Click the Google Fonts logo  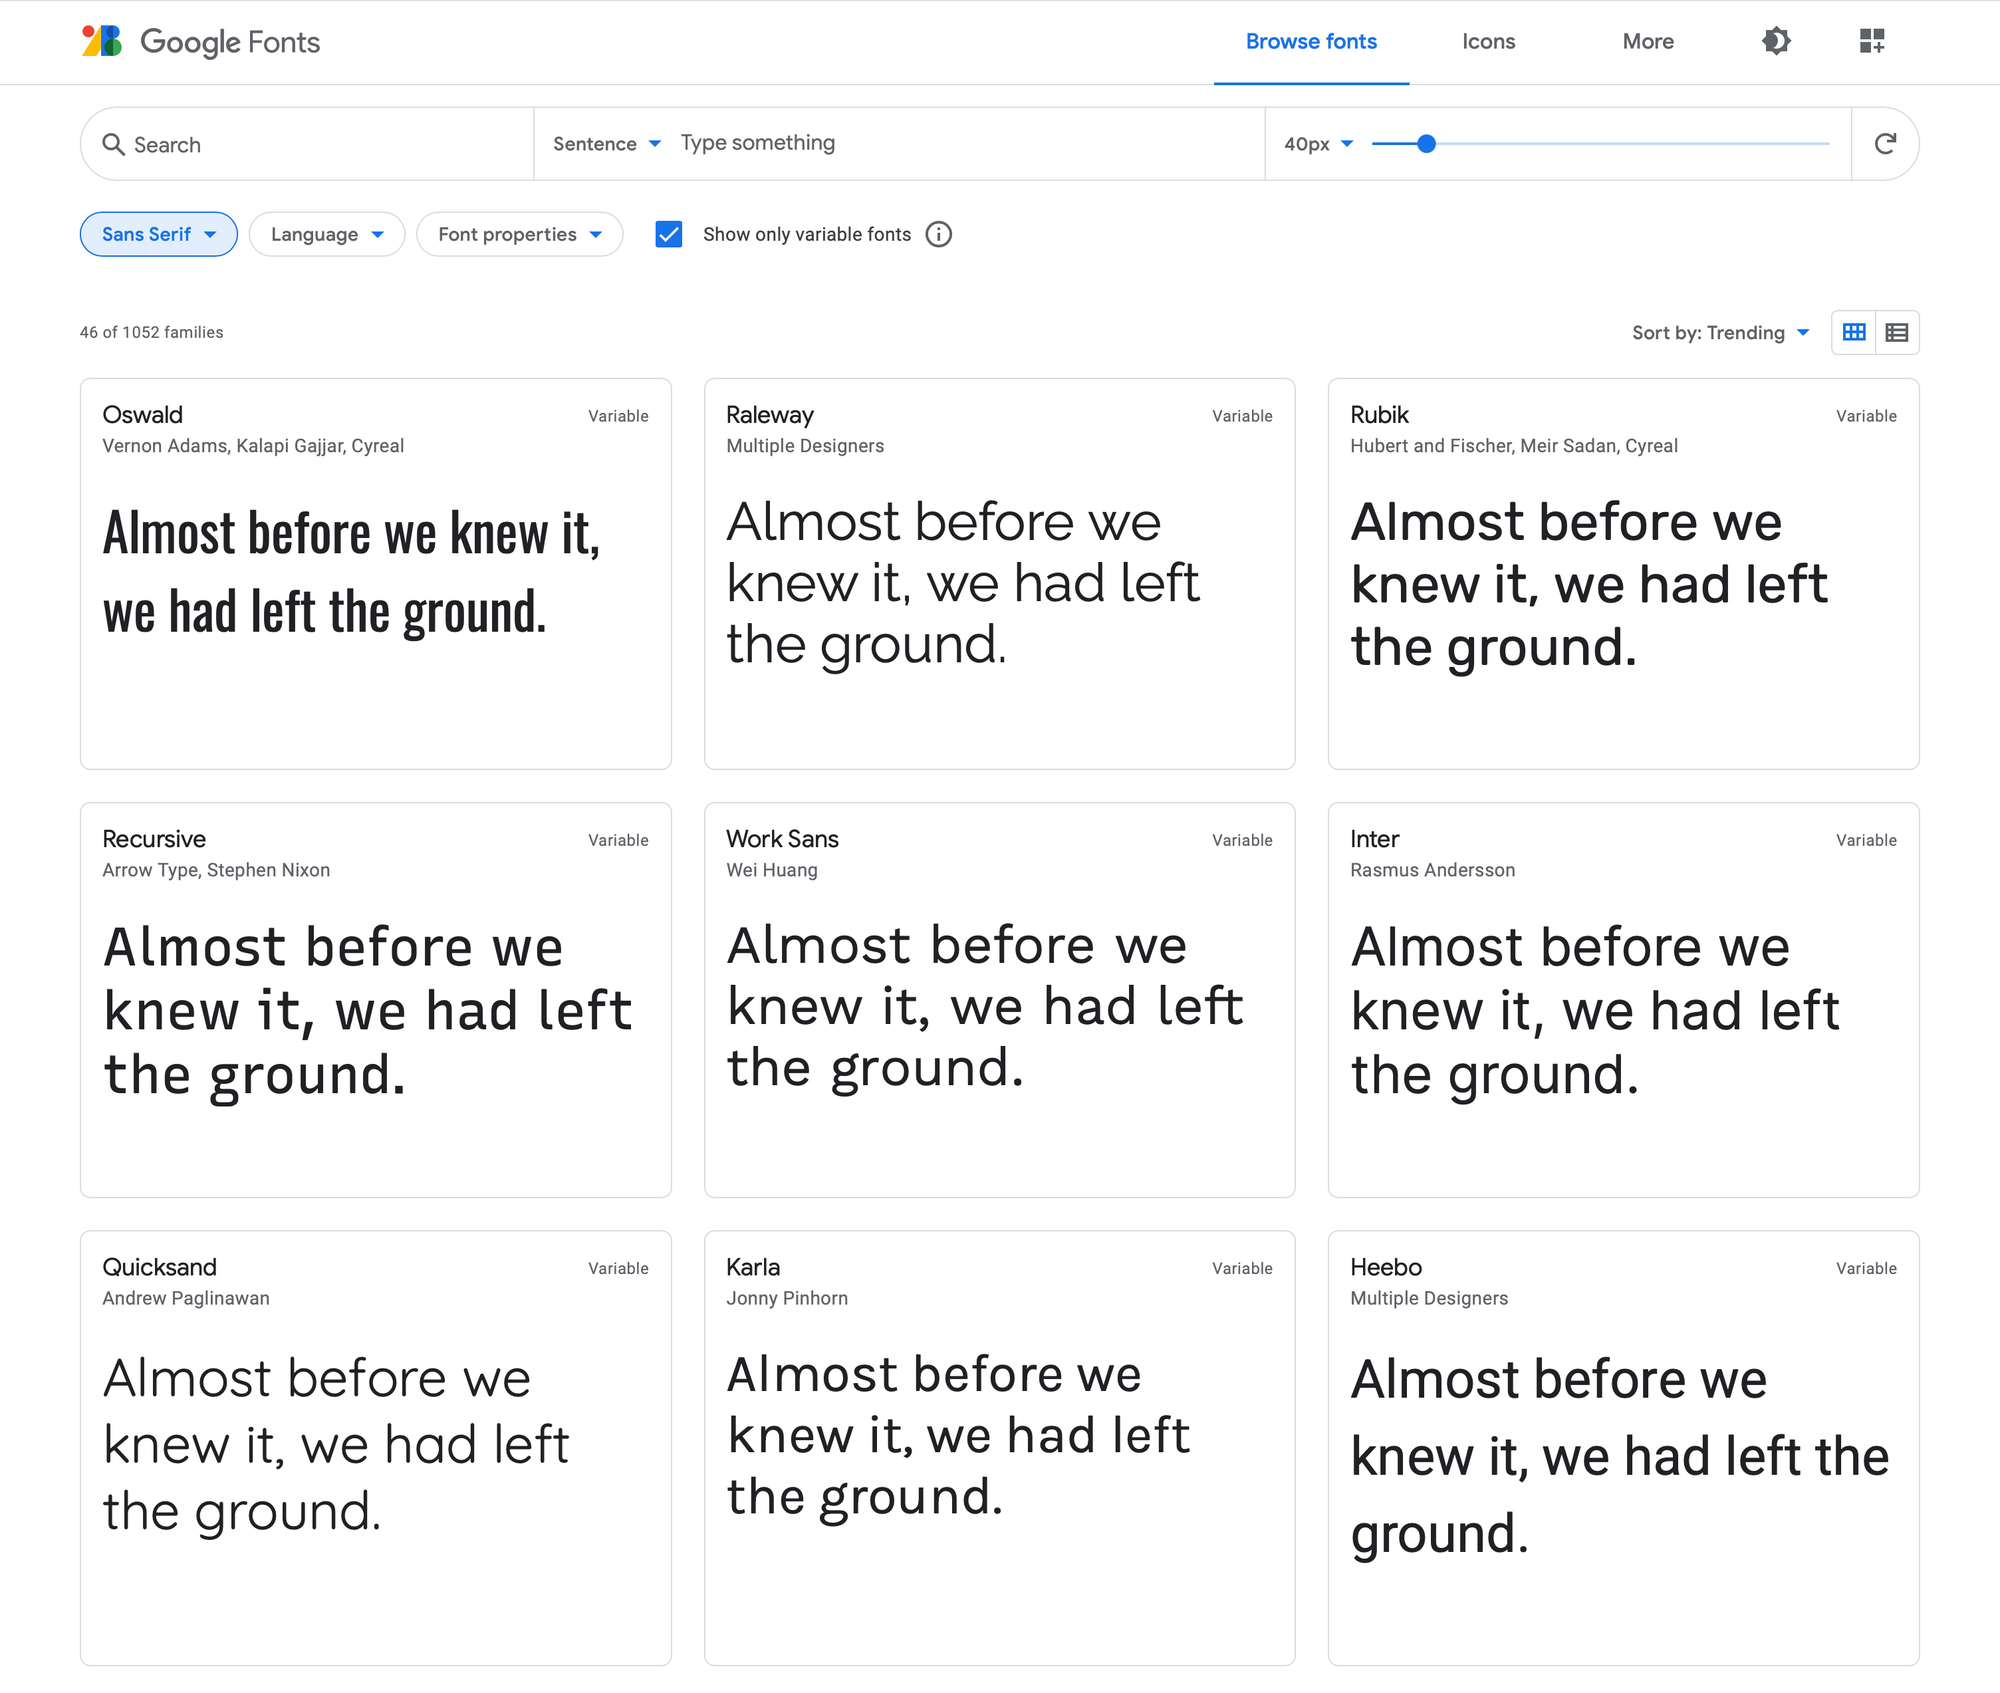click(x=201, y=41)
